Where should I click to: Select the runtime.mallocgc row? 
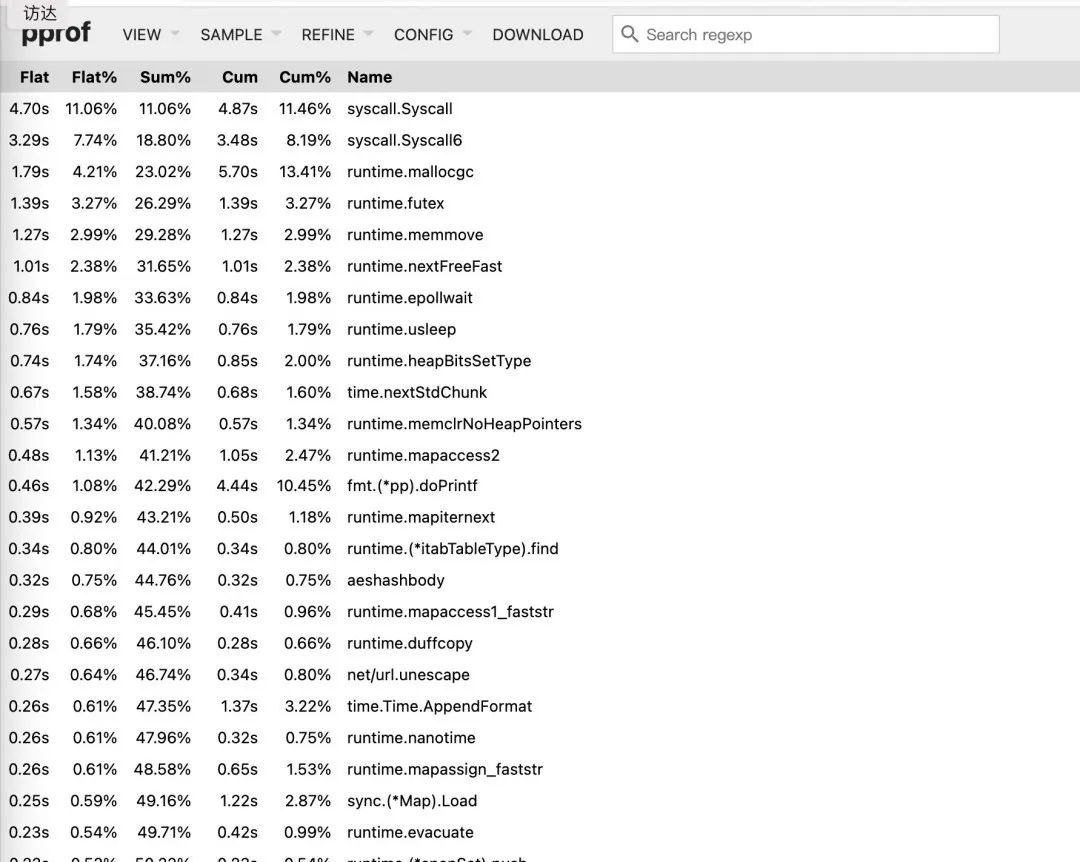point(410,172)
